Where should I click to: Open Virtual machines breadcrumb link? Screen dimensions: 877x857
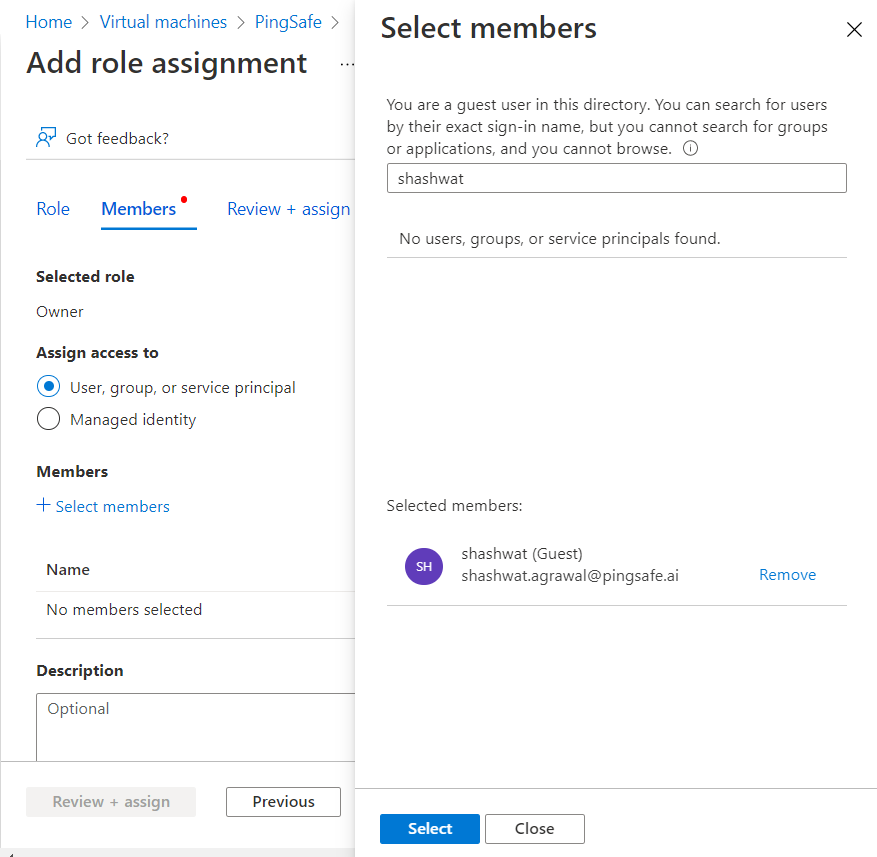162,22
